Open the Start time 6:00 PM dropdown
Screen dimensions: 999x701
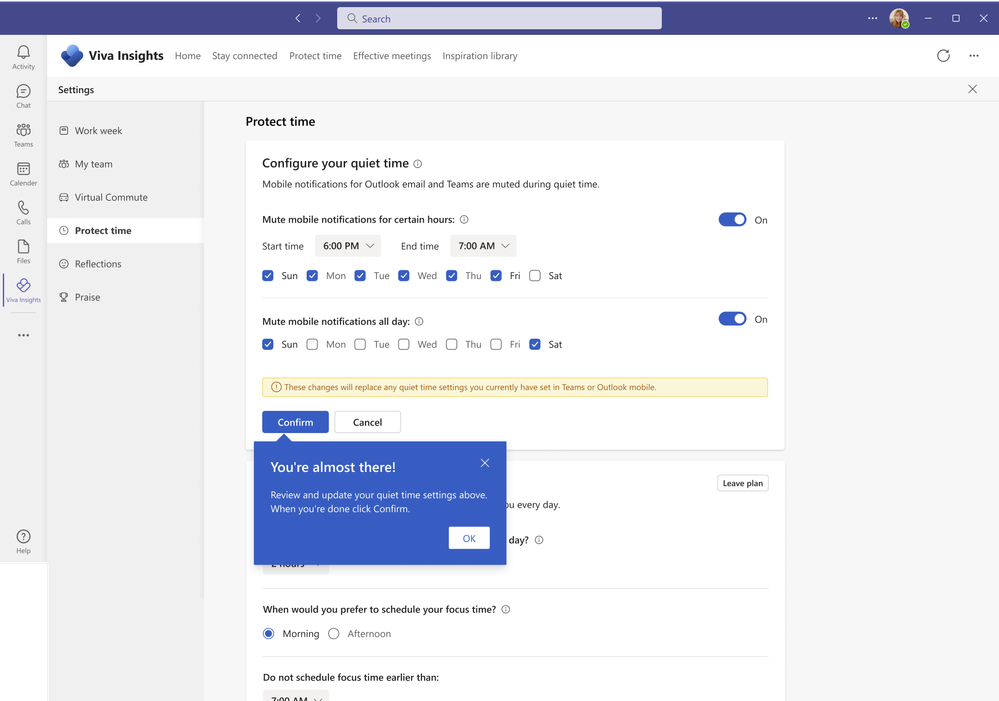[348, 246]
